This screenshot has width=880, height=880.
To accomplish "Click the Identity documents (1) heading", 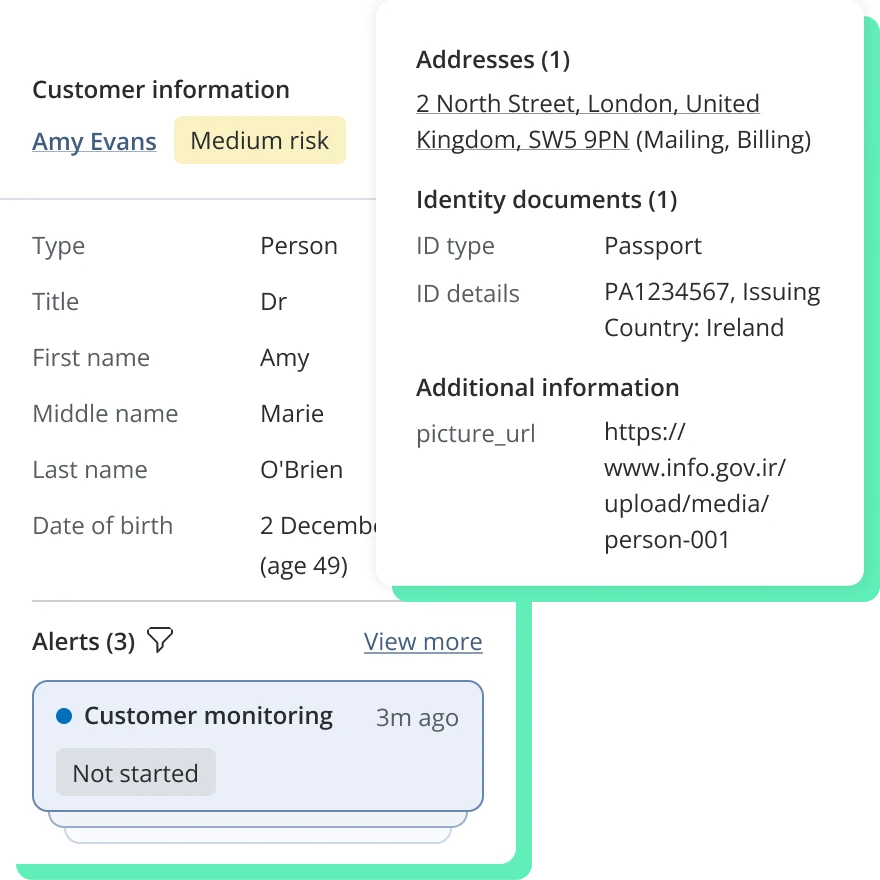I will (546, 200).
